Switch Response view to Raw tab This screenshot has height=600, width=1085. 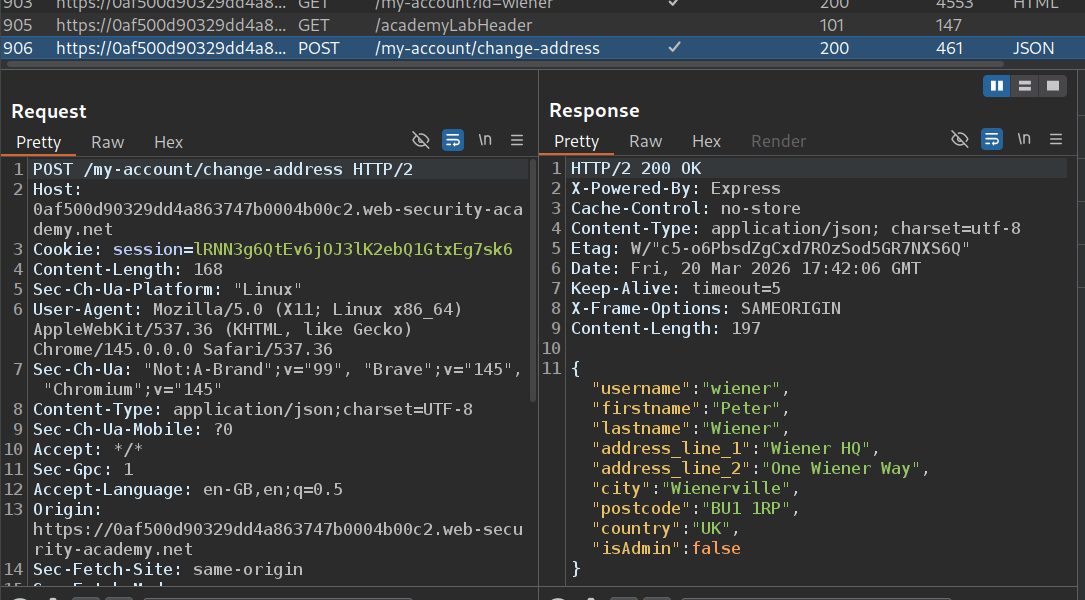tap(645, 141)
